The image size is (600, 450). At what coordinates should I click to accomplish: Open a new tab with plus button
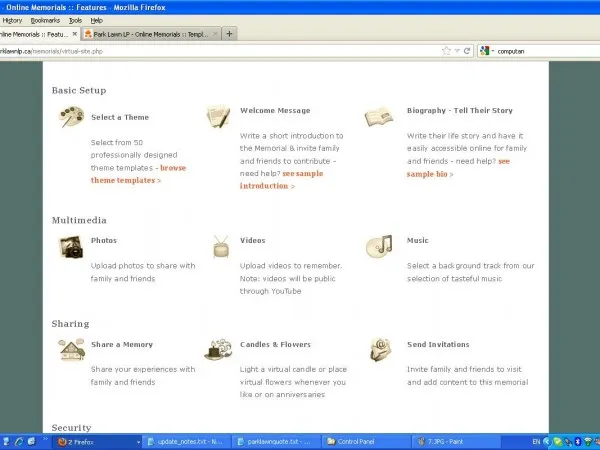click(230, 34)
